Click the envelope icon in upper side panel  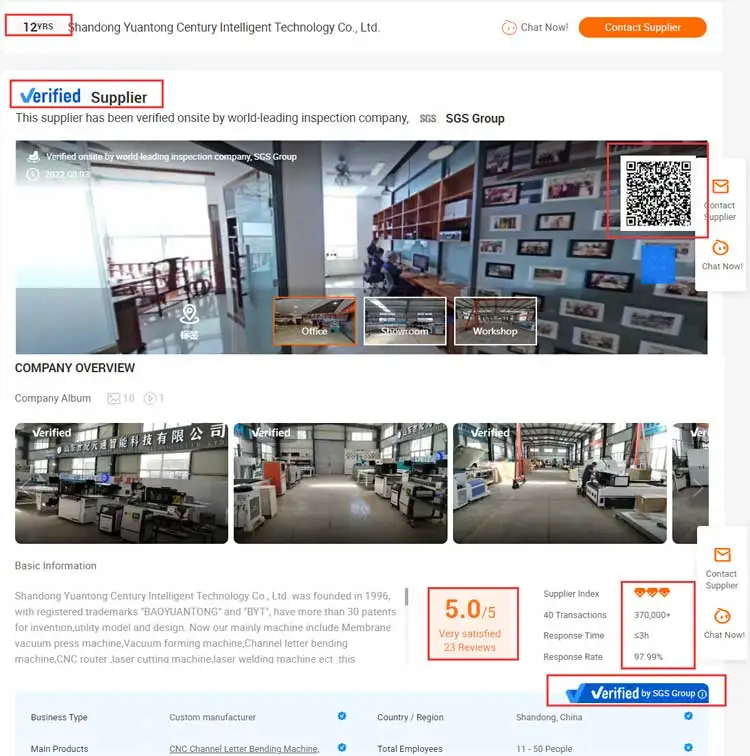721,186
